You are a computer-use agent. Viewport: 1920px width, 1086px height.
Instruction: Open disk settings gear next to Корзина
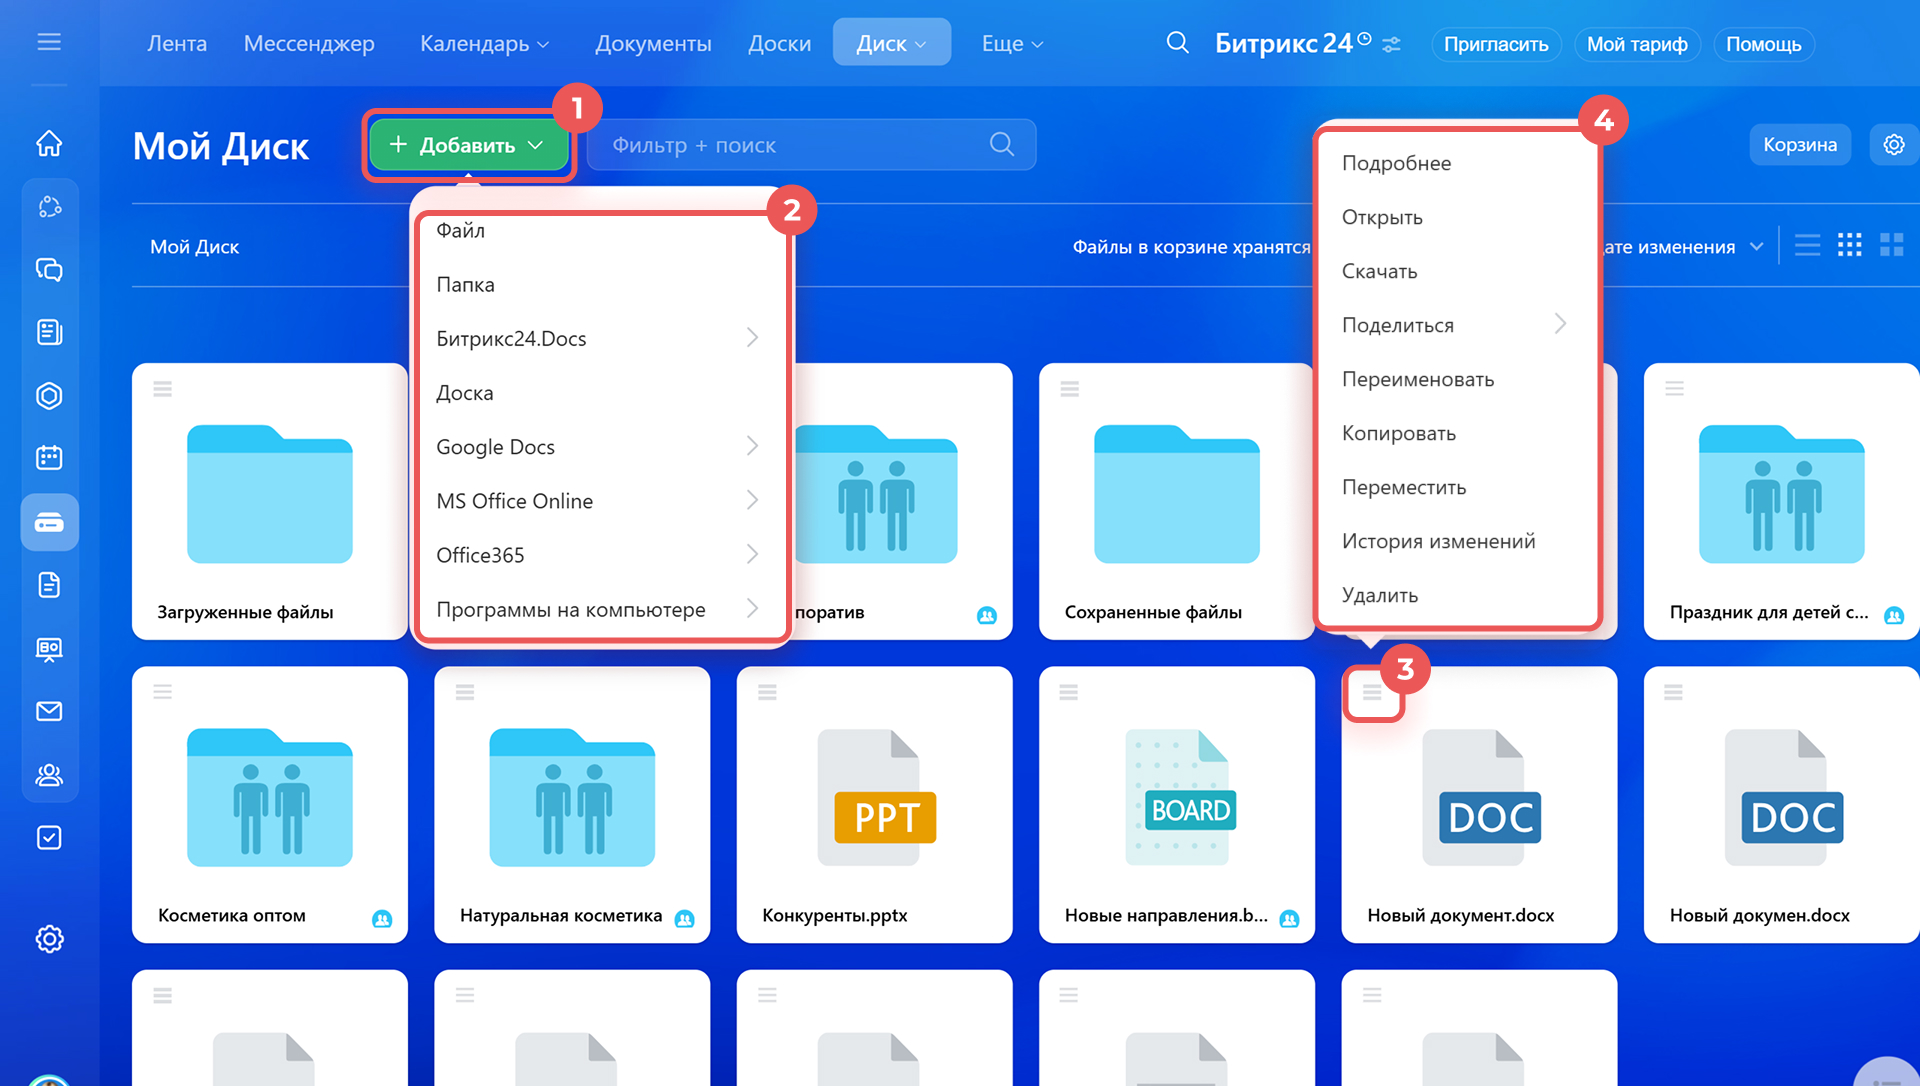pyautogui.click(x=1893, y=145)
